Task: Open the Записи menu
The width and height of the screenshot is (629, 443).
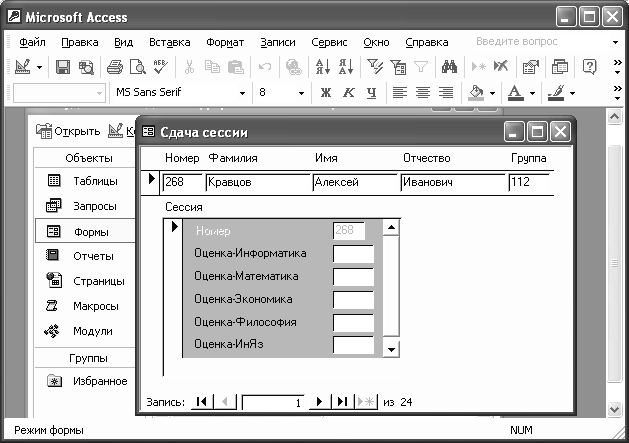Action: pos(278,42)
